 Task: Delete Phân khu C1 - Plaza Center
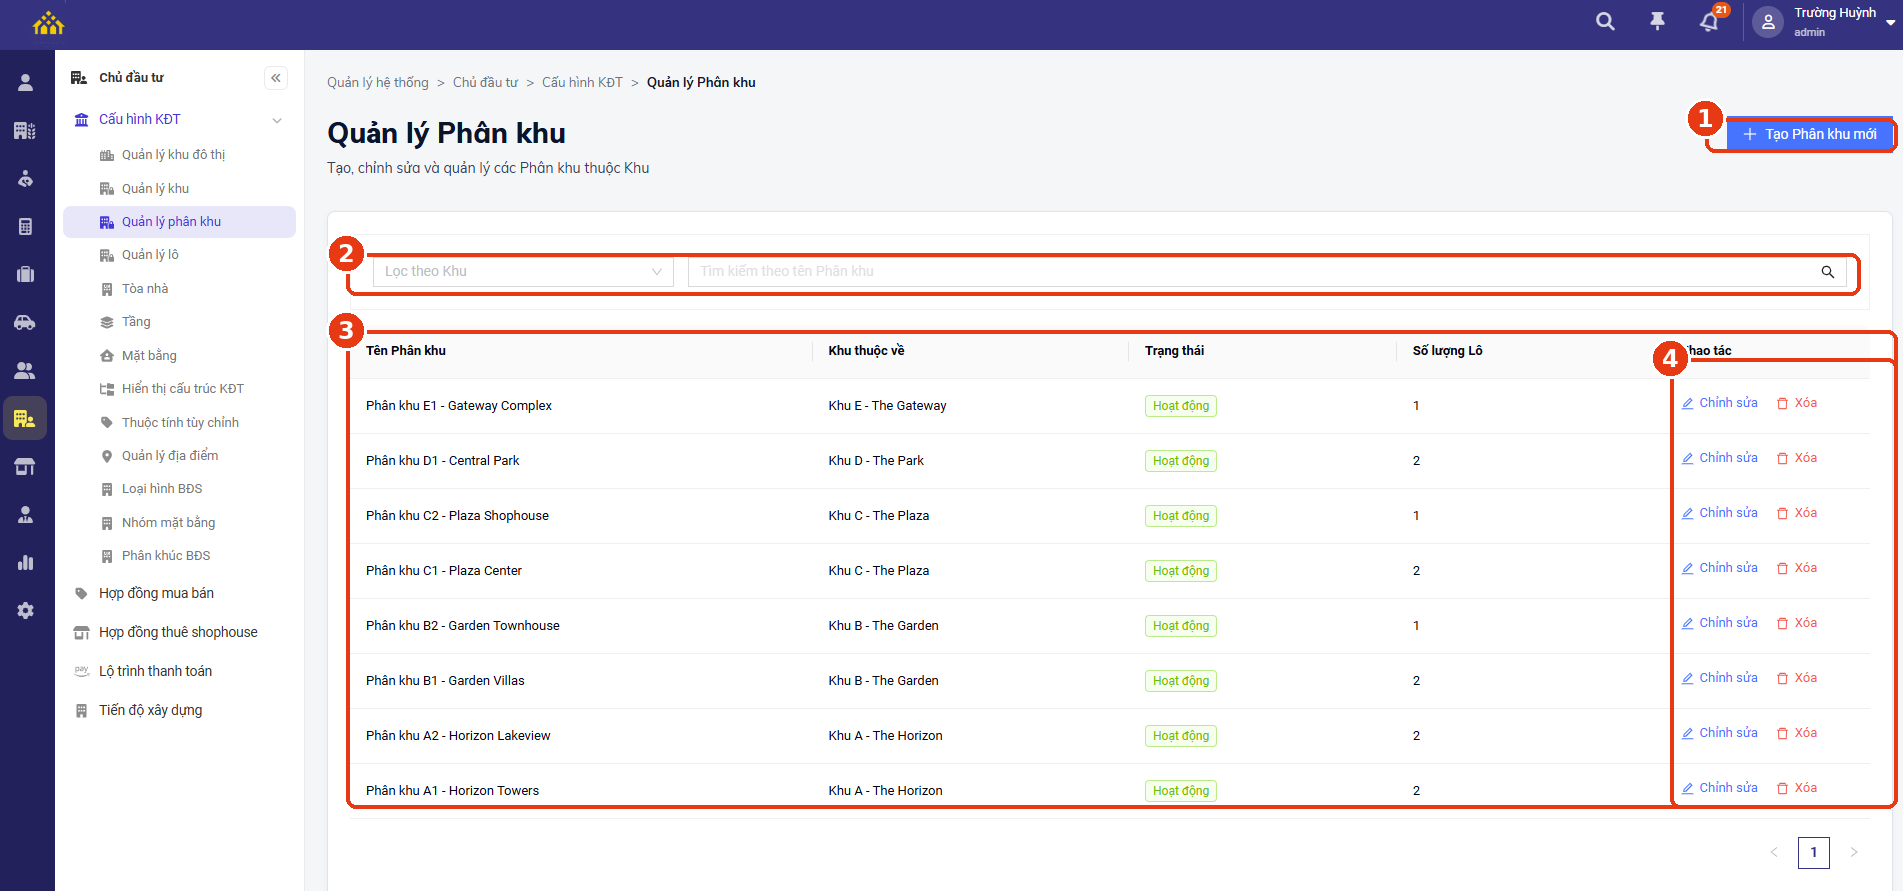click(x=1797, y=568)
